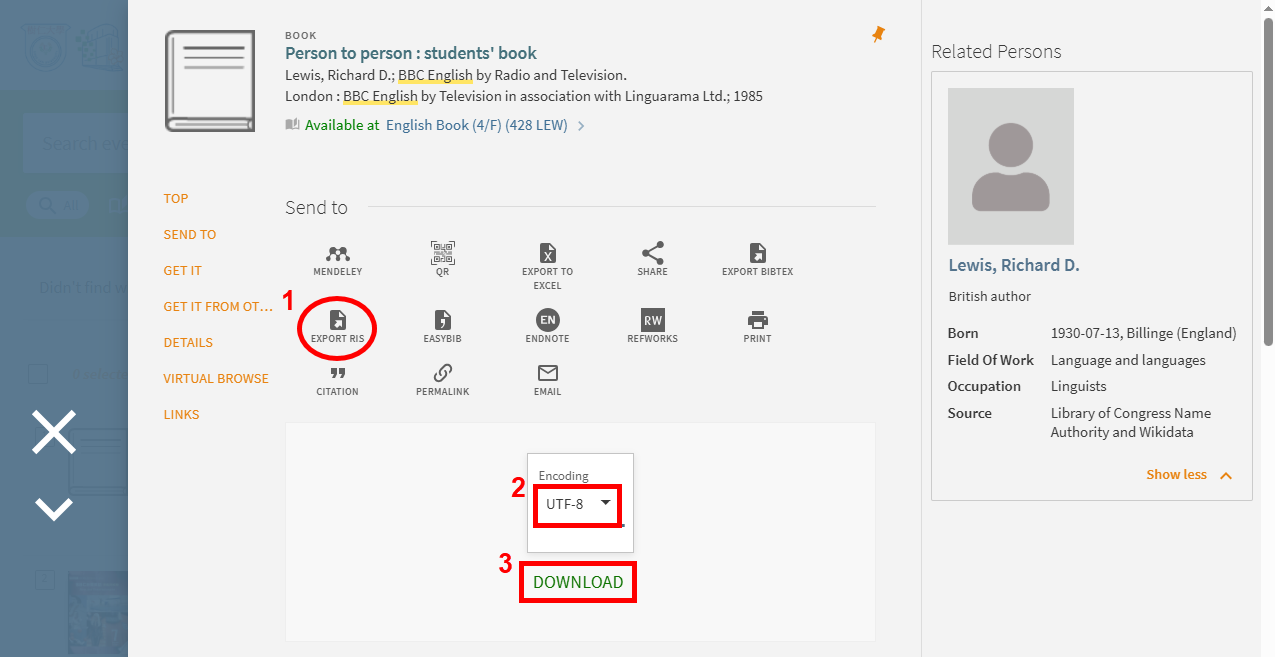This screenshot has height=657, width=1275.
Task: Collapse Related Persons with Show less
Action: pos(1188,475)
